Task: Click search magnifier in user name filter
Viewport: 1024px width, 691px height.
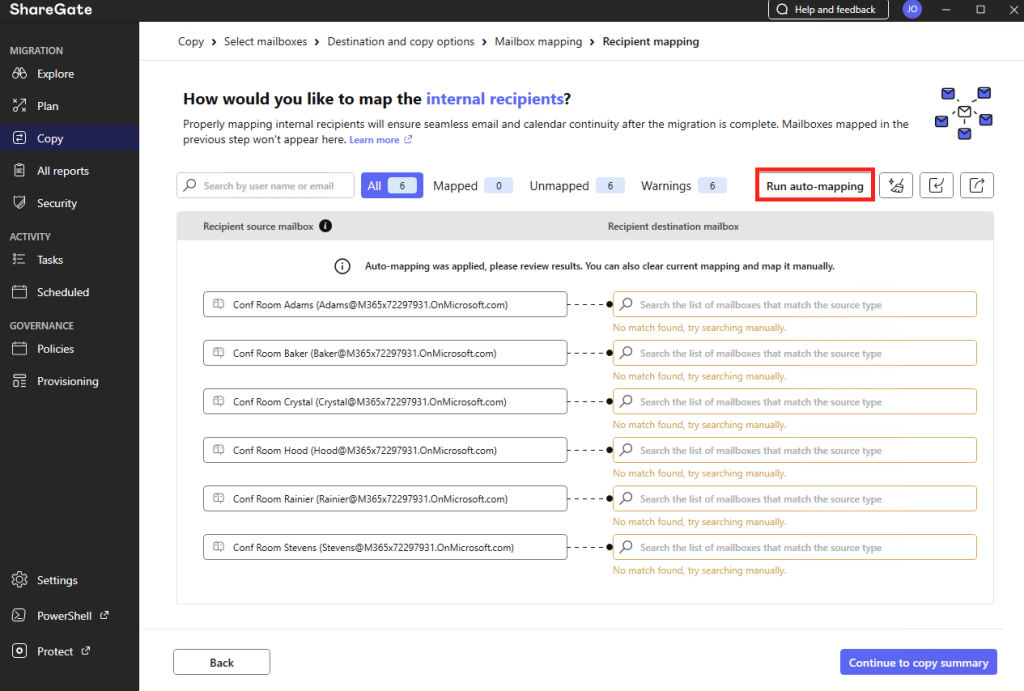Action: click(190, 185)
